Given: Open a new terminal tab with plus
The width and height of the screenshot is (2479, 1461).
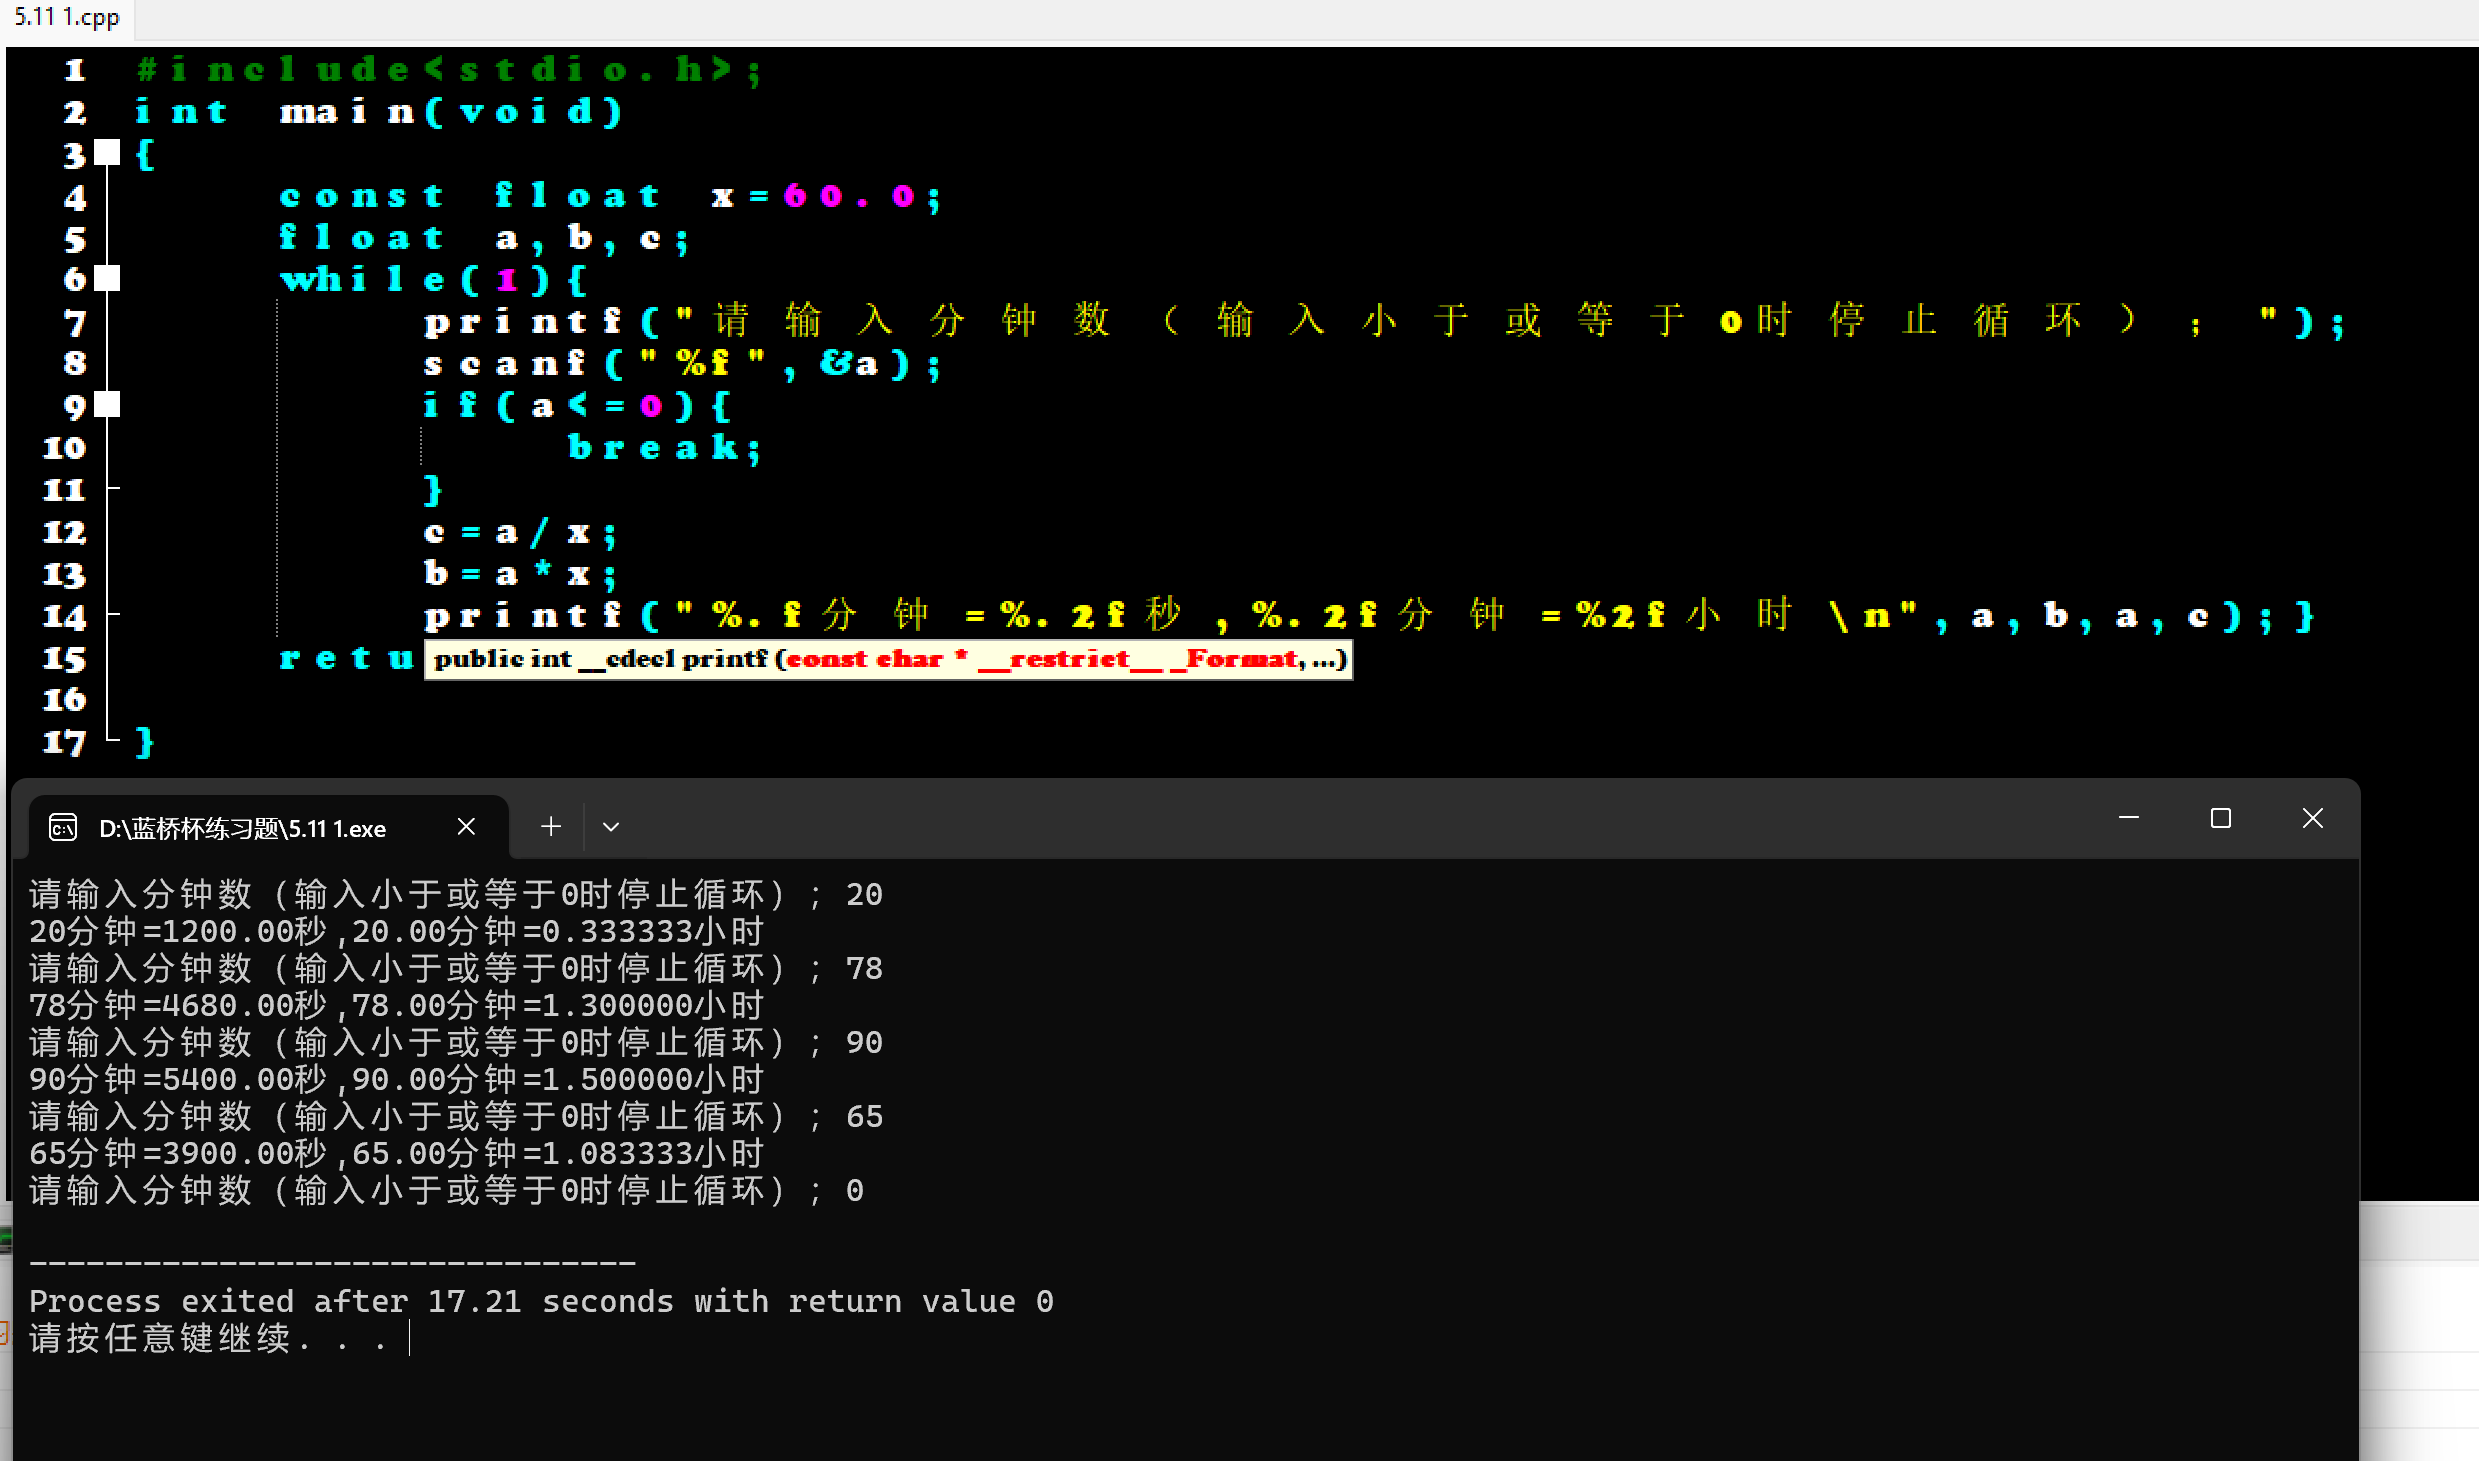Looking at the screenshot, I should (x=550, y=827).
